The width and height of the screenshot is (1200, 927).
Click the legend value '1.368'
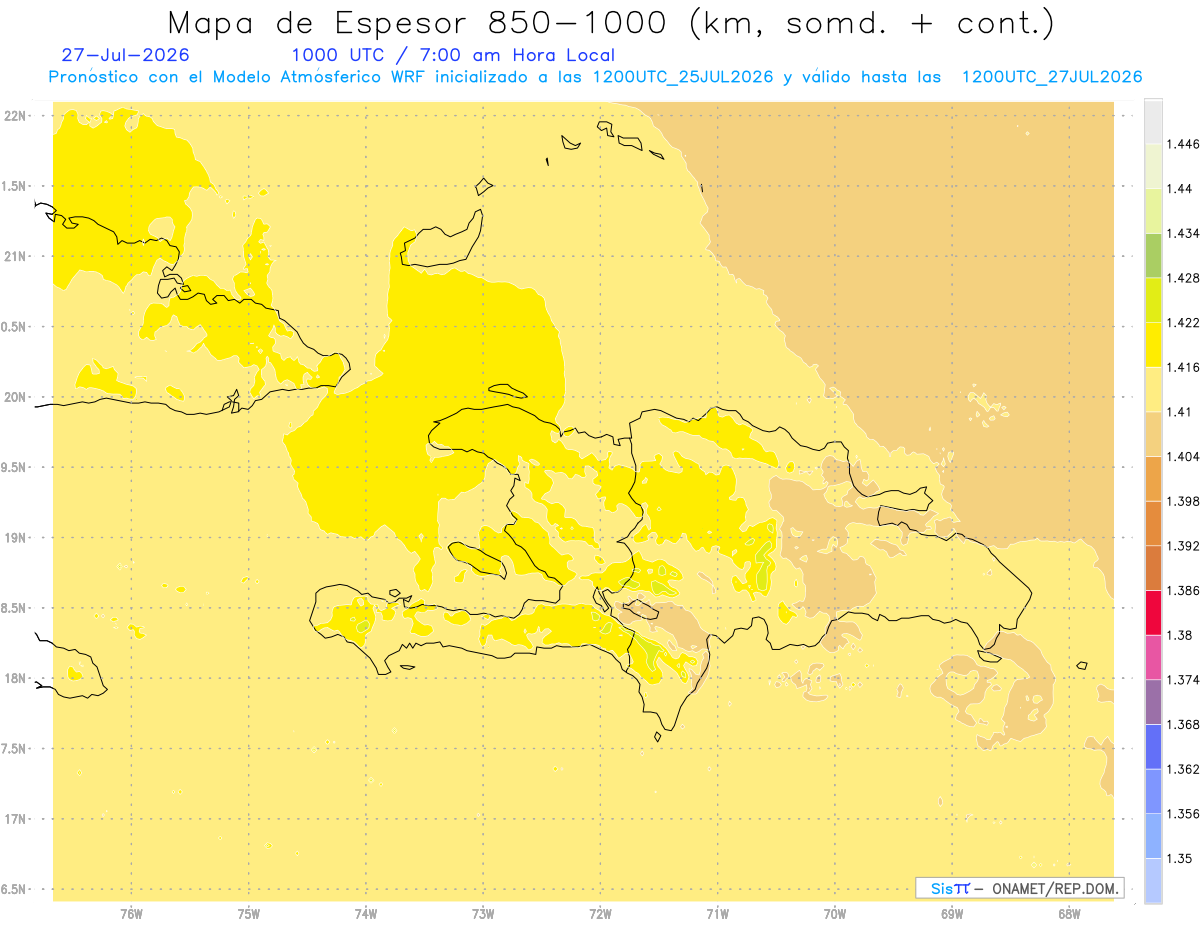point(1184,724)
